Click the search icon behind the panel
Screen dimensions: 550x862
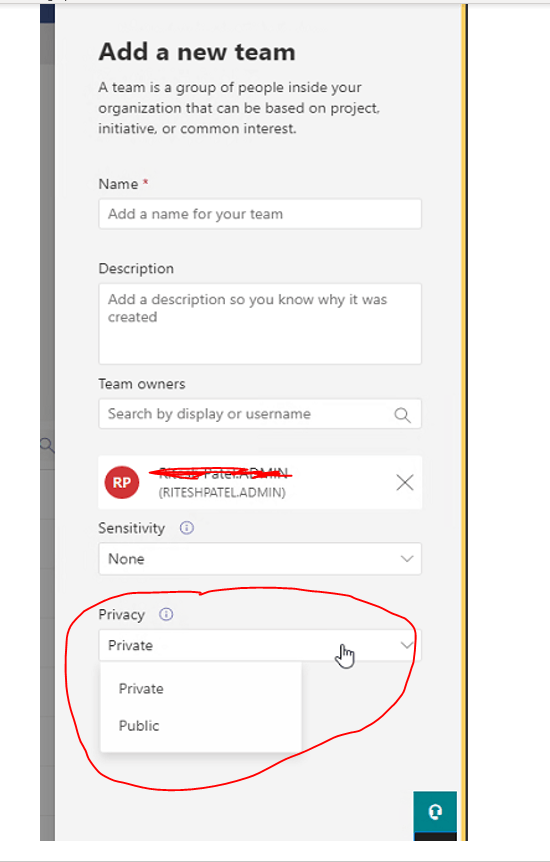click(47, 445)
